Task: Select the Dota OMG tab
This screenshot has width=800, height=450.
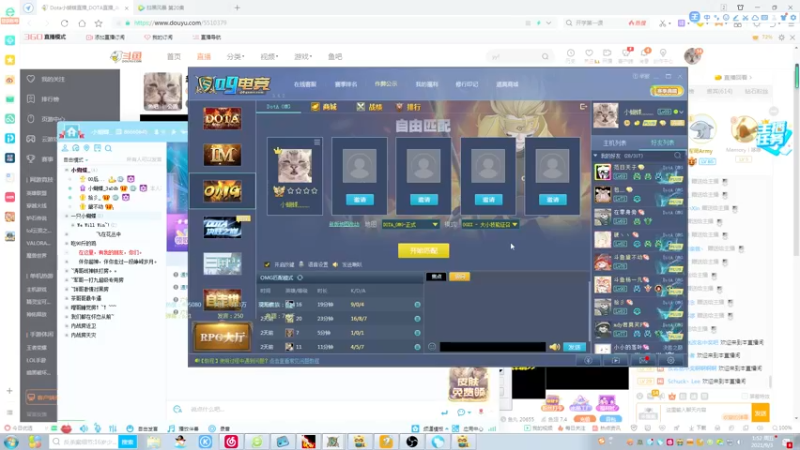Action: [279, 107]
